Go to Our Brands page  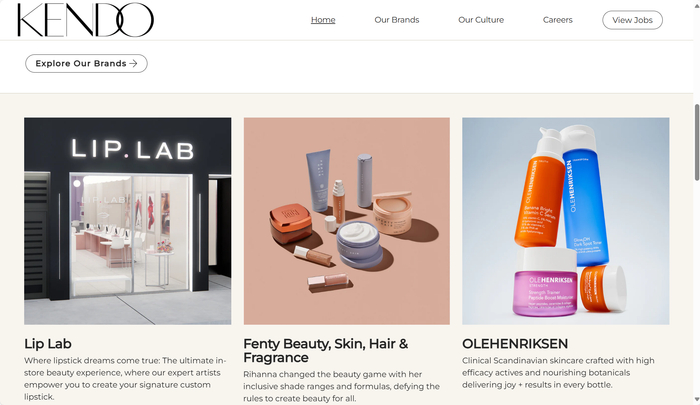[x=396, y=20]
